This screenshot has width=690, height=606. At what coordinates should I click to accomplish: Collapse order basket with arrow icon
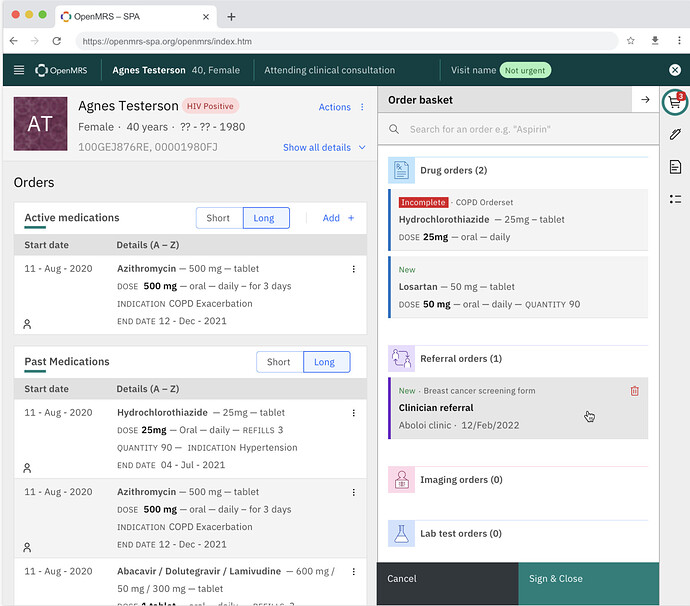coord(645,100)
